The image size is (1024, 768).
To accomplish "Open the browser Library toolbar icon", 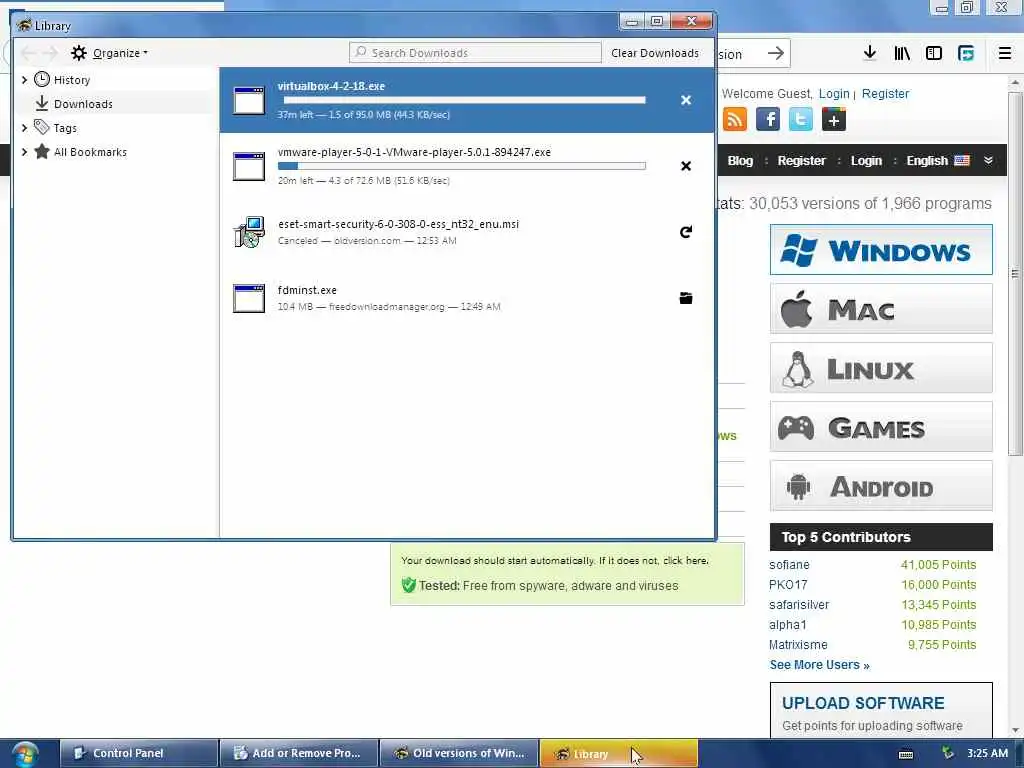I will pyautogui.click(x=902, y=53).
